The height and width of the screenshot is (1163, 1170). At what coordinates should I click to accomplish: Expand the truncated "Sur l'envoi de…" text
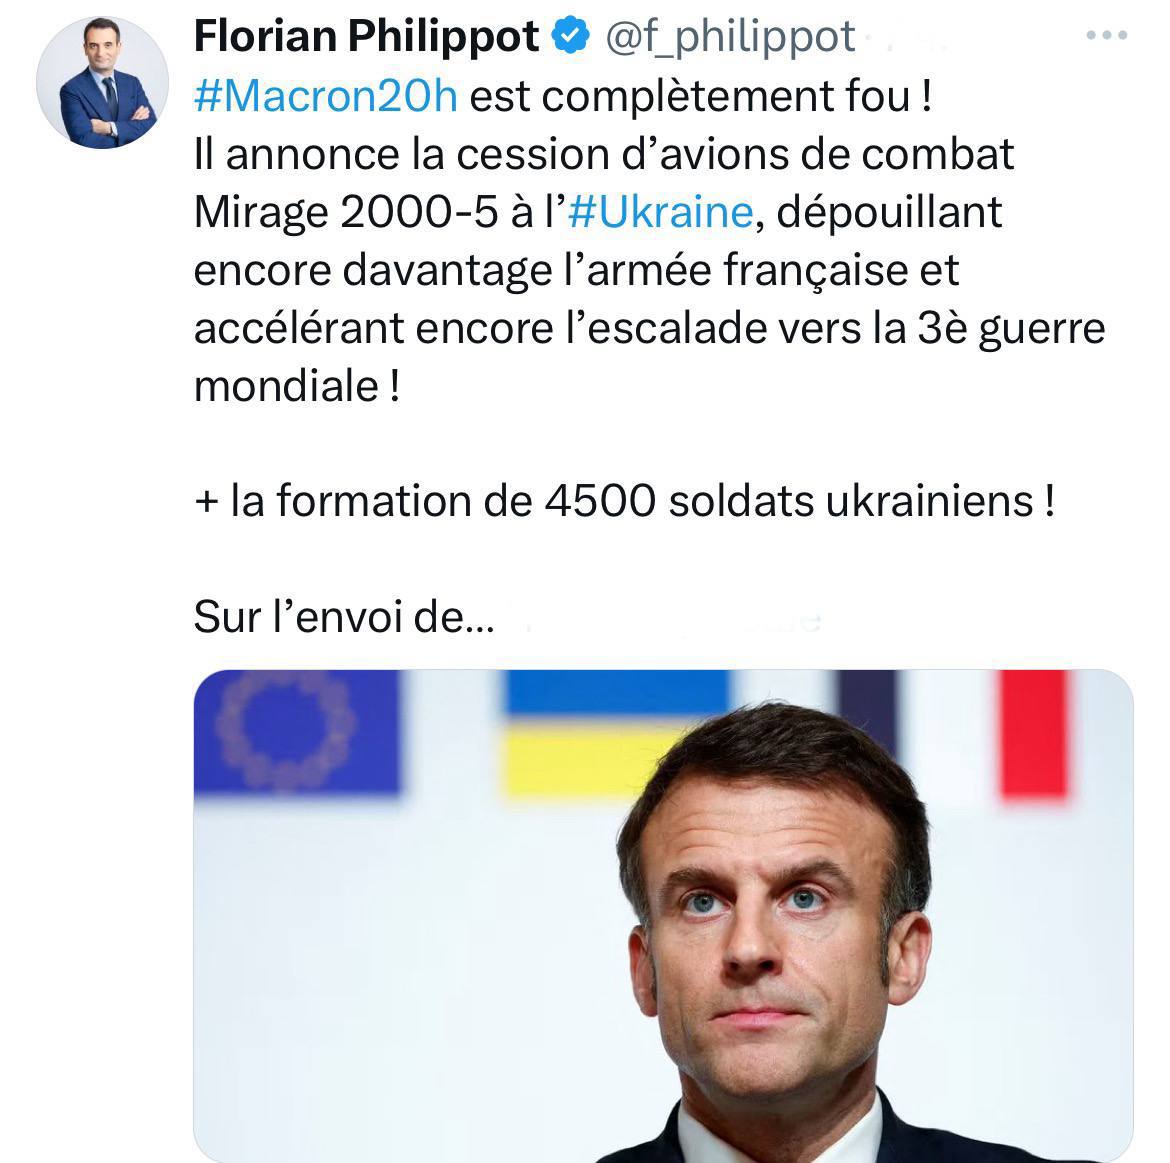[343, 618]
